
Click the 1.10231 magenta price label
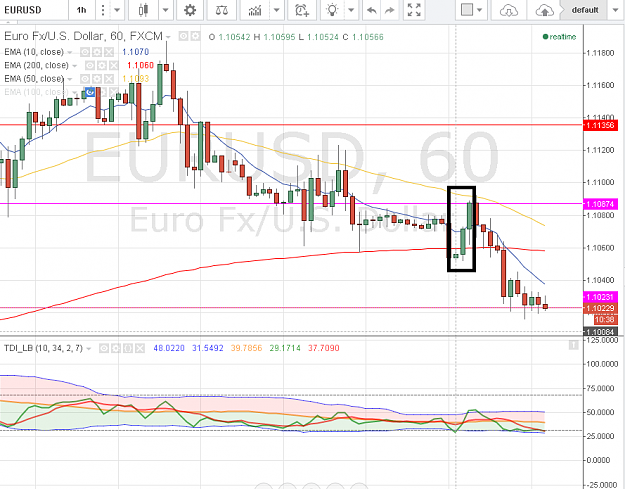click(600, 297)
